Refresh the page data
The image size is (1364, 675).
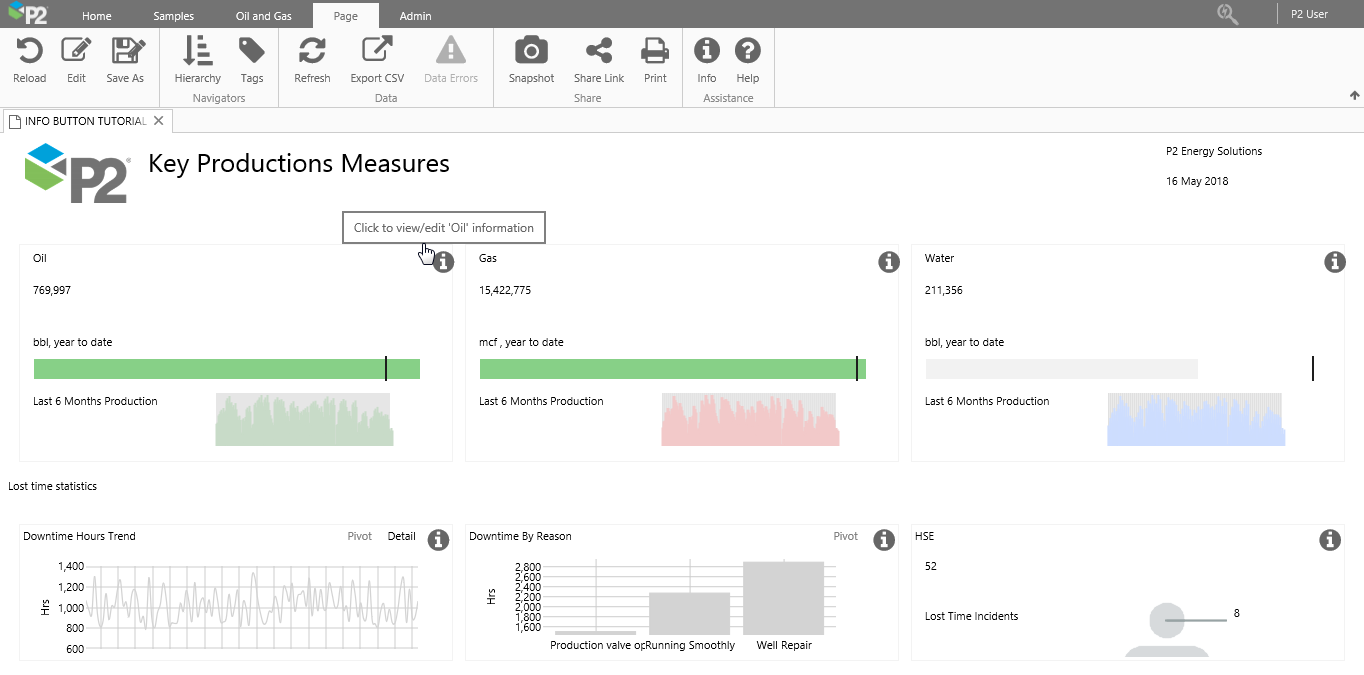tap(312, 52)
